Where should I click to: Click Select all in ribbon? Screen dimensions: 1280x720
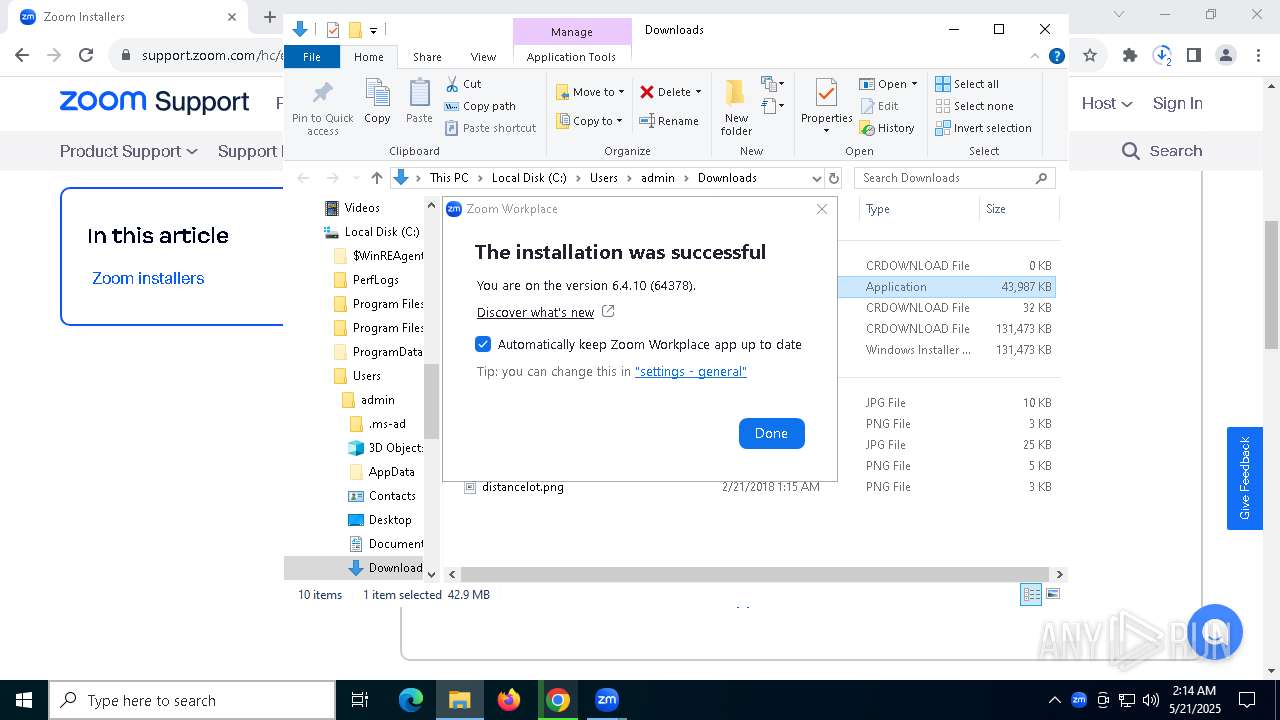pyautogui.click(x=967, y=84)
